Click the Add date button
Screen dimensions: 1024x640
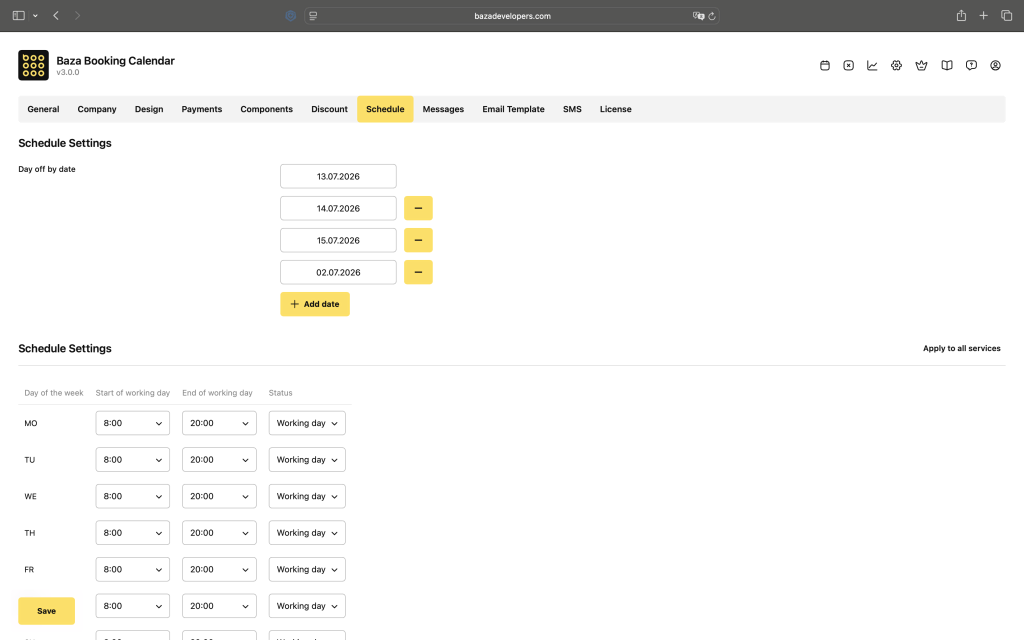315,304
